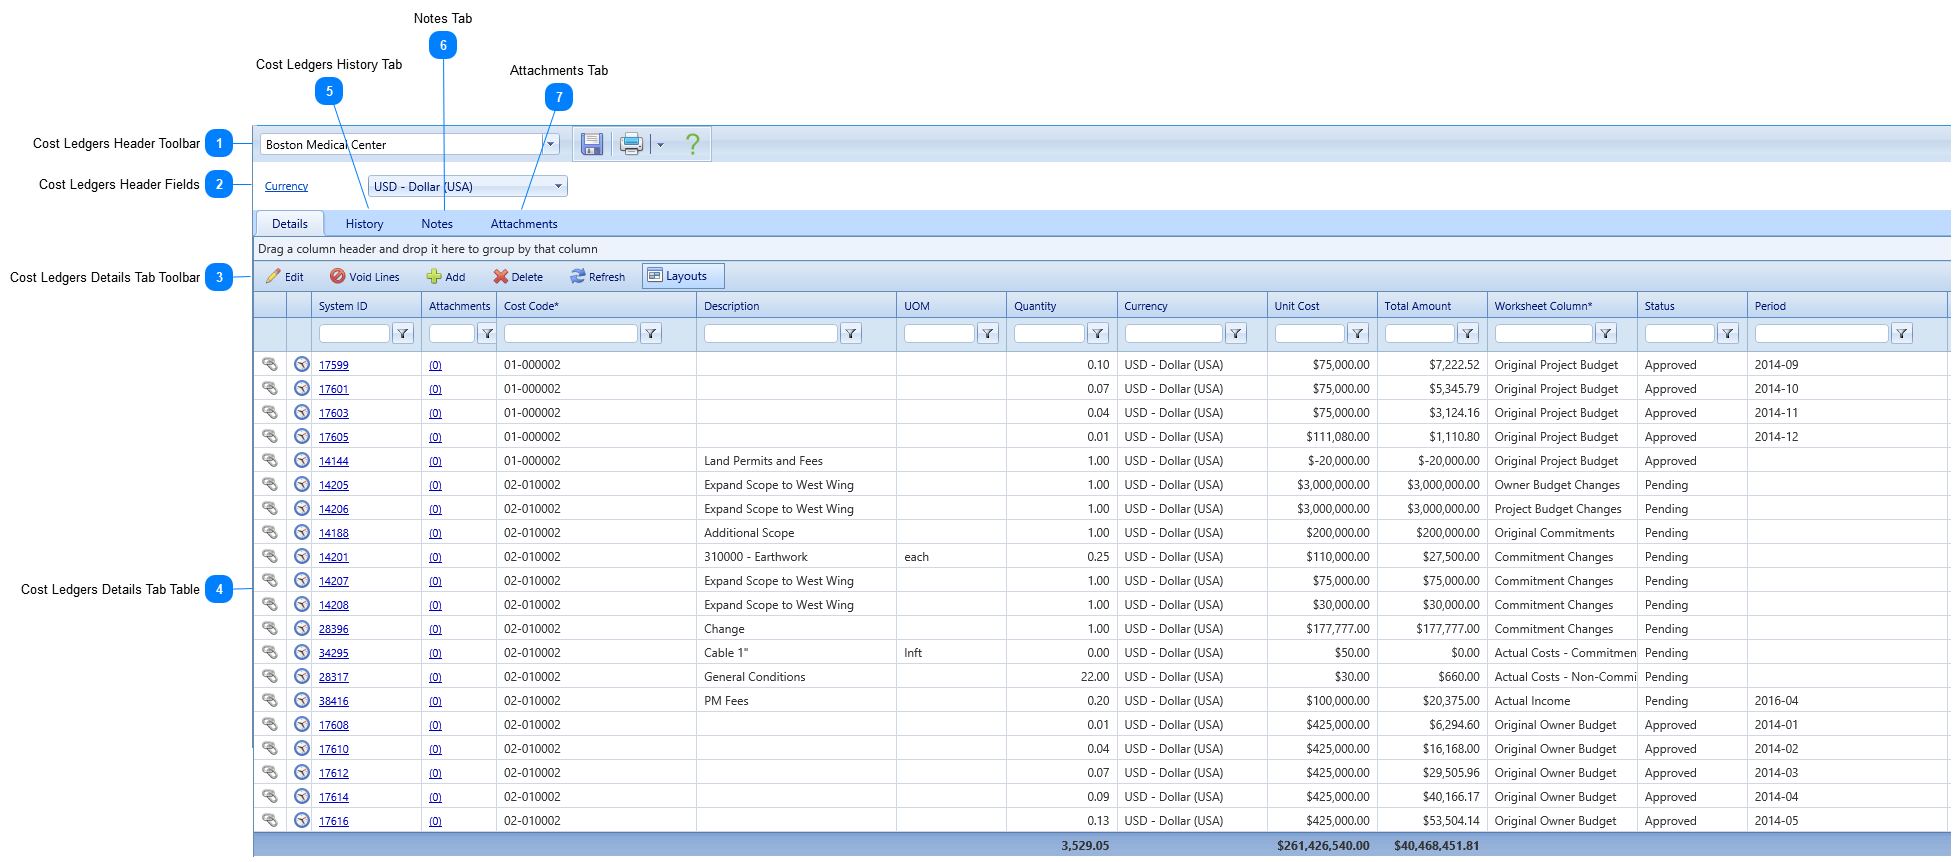Screen dimensions: 1956x862
Task: Click the circular status icon for row 17603
Action: 301,412
